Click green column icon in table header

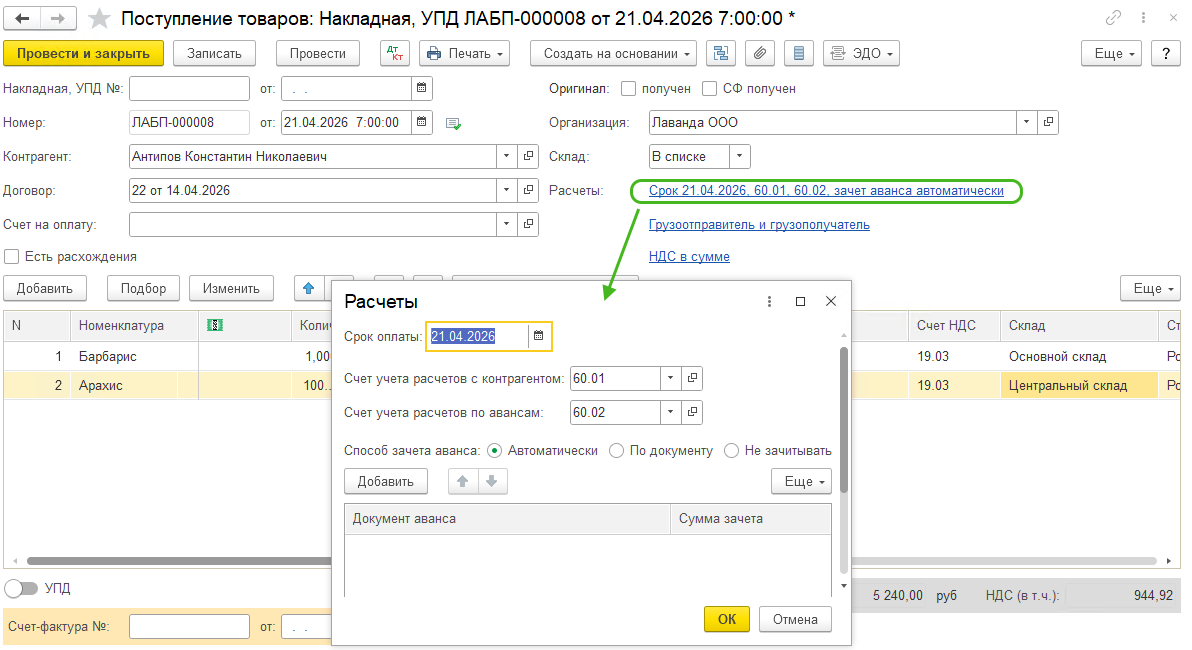tap(215, 325)
